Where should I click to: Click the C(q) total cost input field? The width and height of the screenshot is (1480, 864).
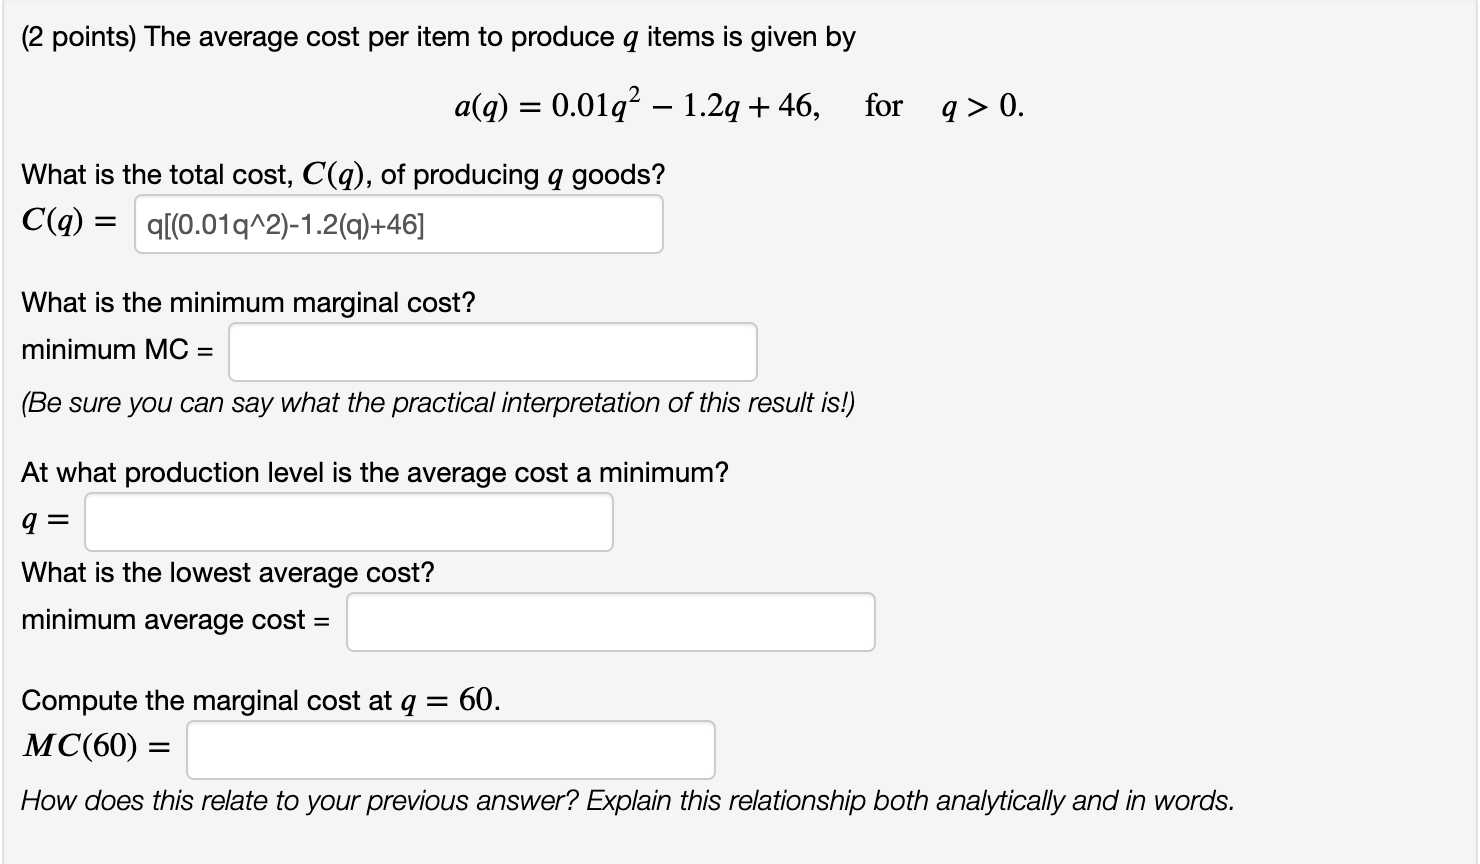point(398,224)
